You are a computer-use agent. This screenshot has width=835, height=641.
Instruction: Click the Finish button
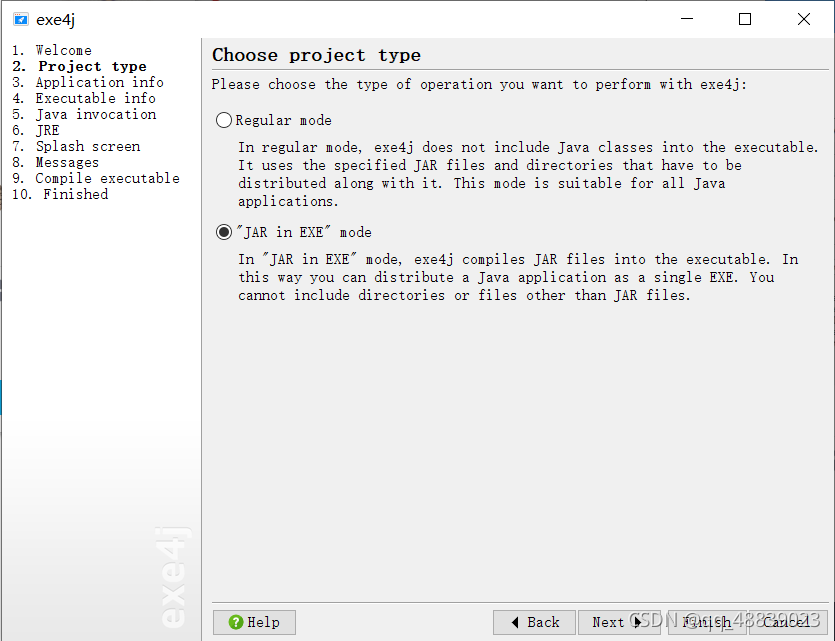coord(706,622)
